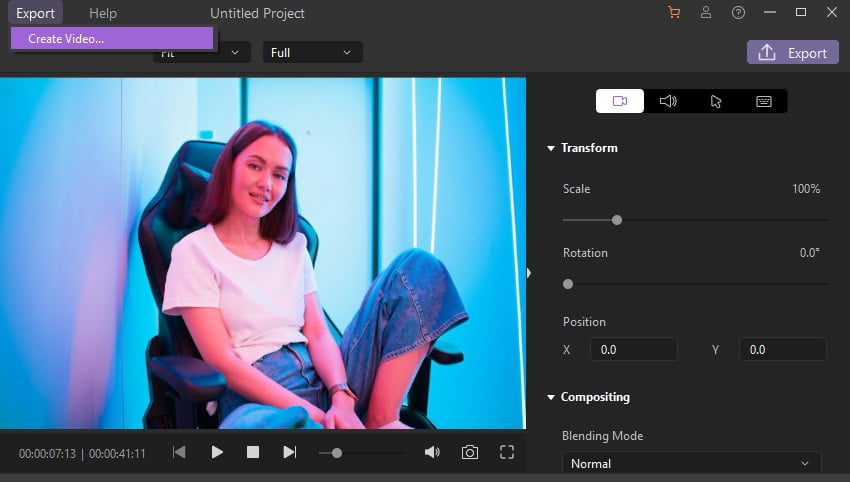Maximize the application window
850x482 pixels.
(801, 12)
